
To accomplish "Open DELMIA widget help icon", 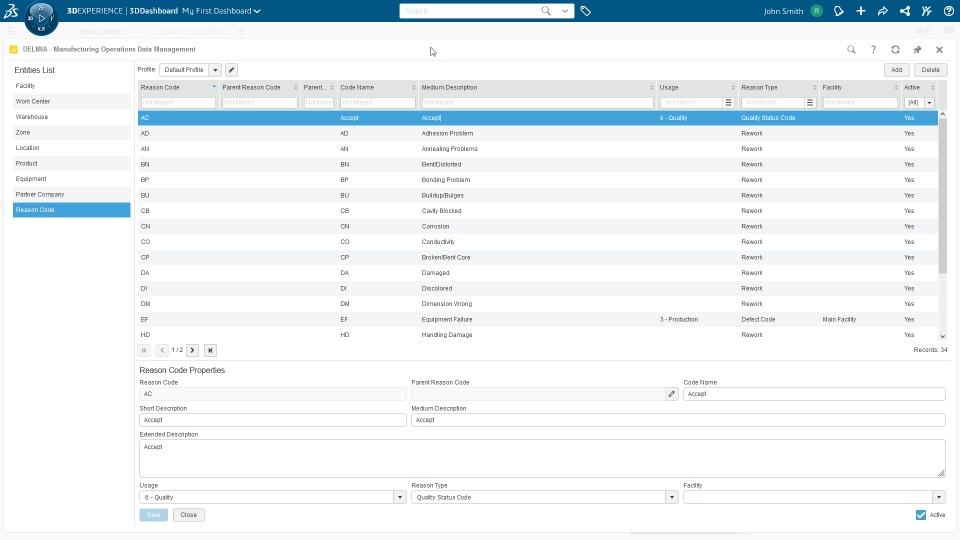I will 873,50.
